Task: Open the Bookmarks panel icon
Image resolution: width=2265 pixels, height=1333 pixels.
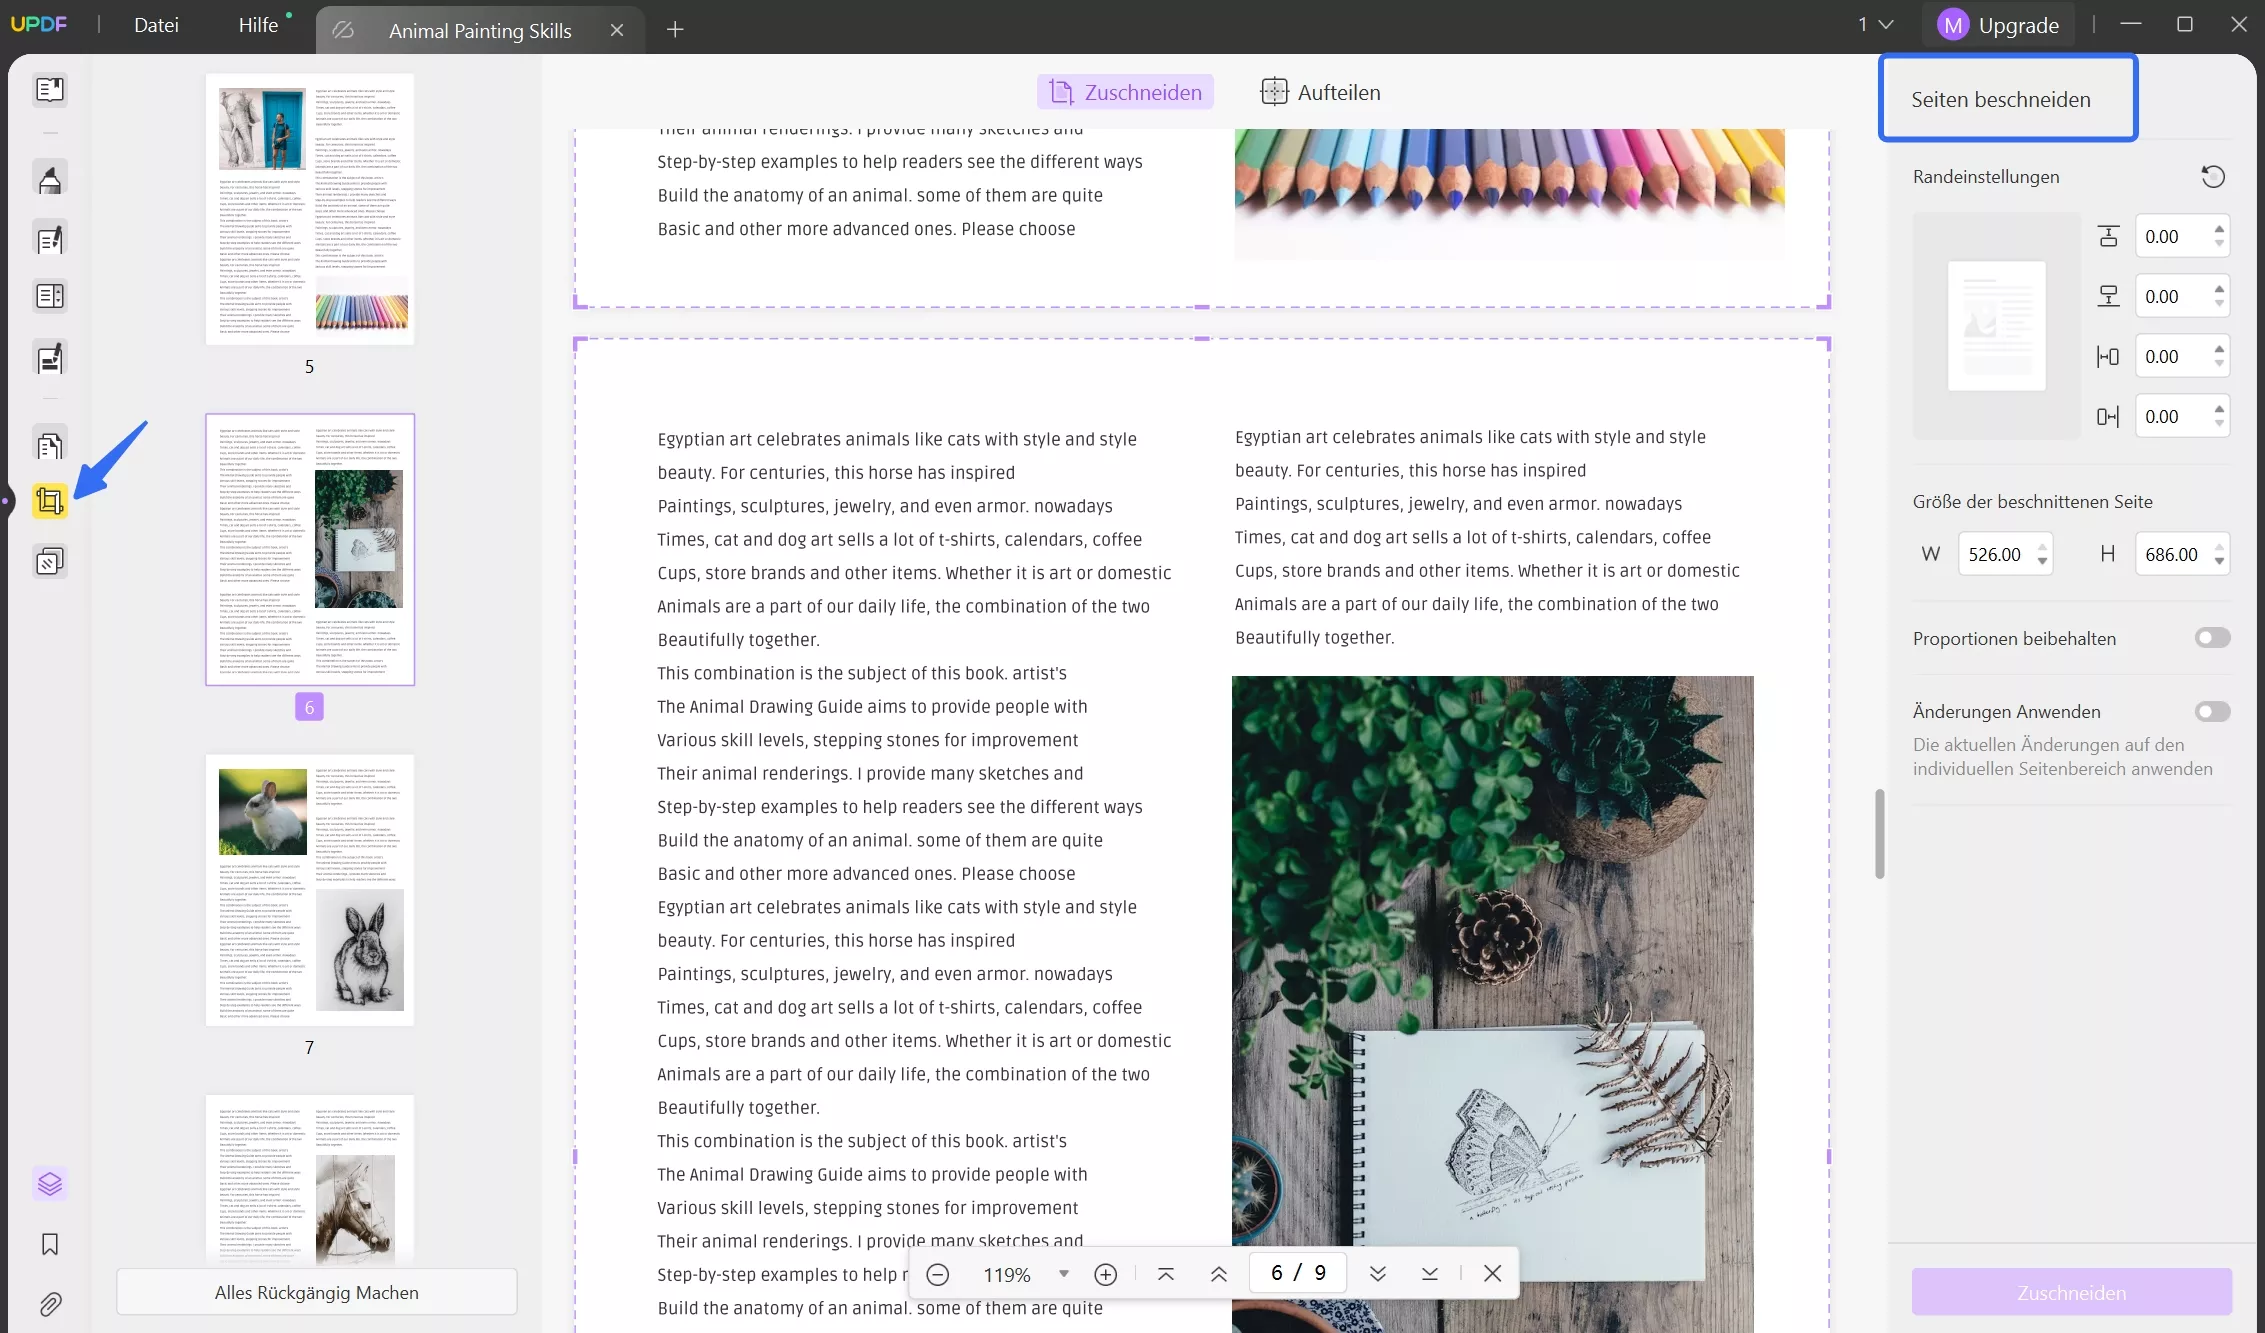Action: click(x=49, y=1244)
